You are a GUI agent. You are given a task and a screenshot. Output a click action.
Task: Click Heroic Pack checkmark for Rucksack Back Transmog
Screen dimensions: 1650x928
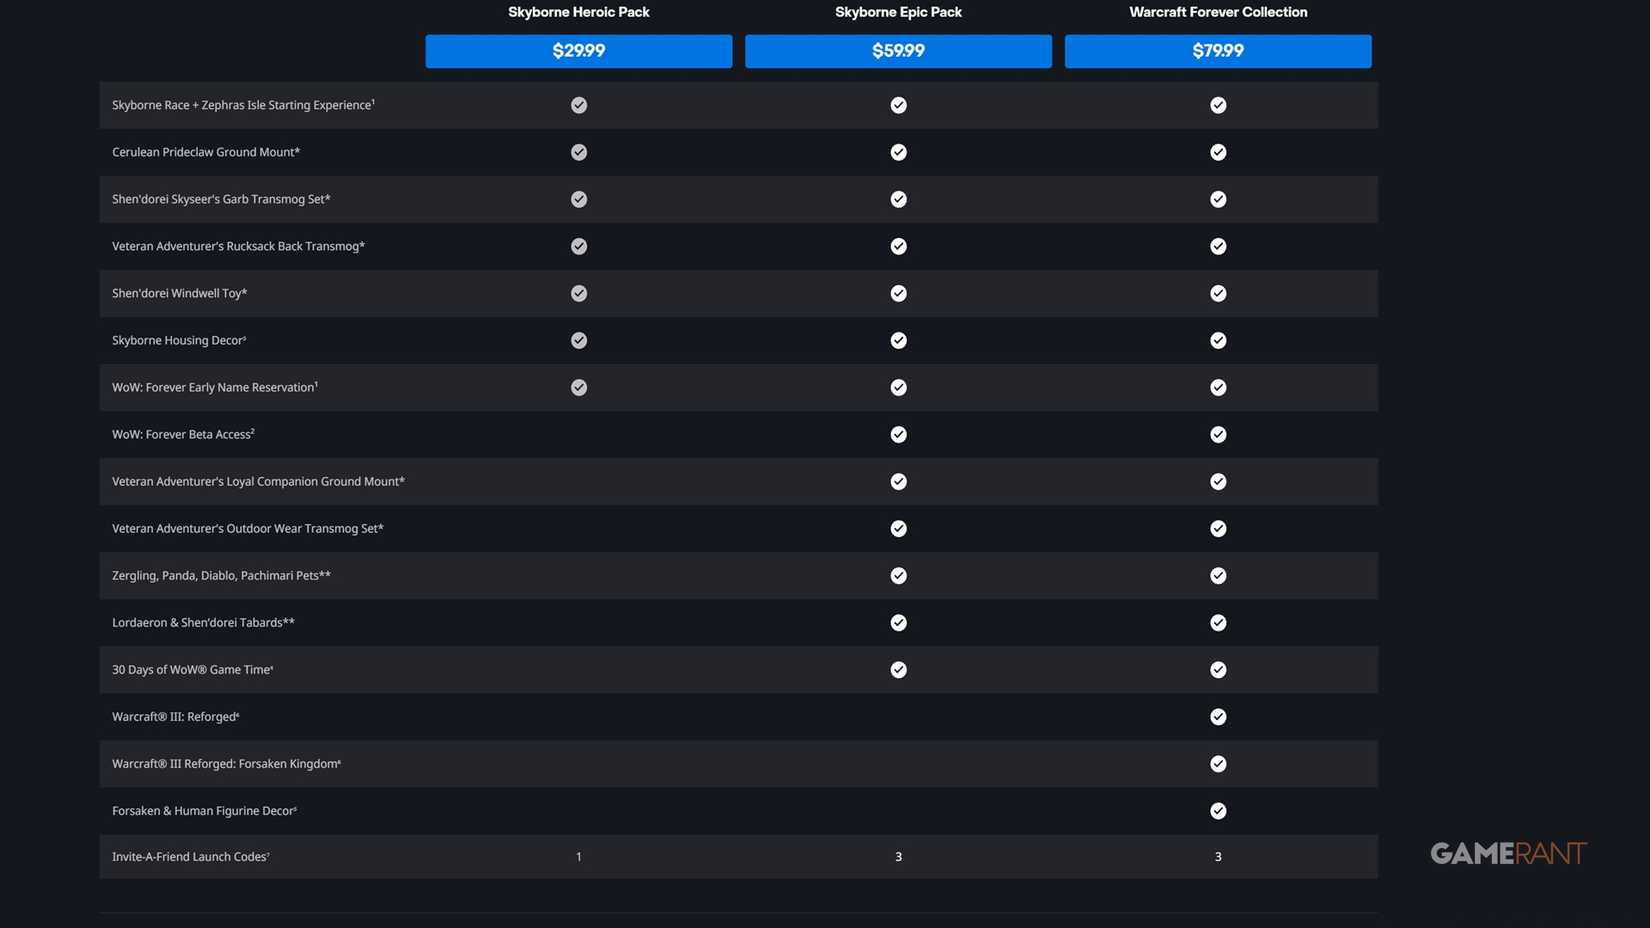579,246
